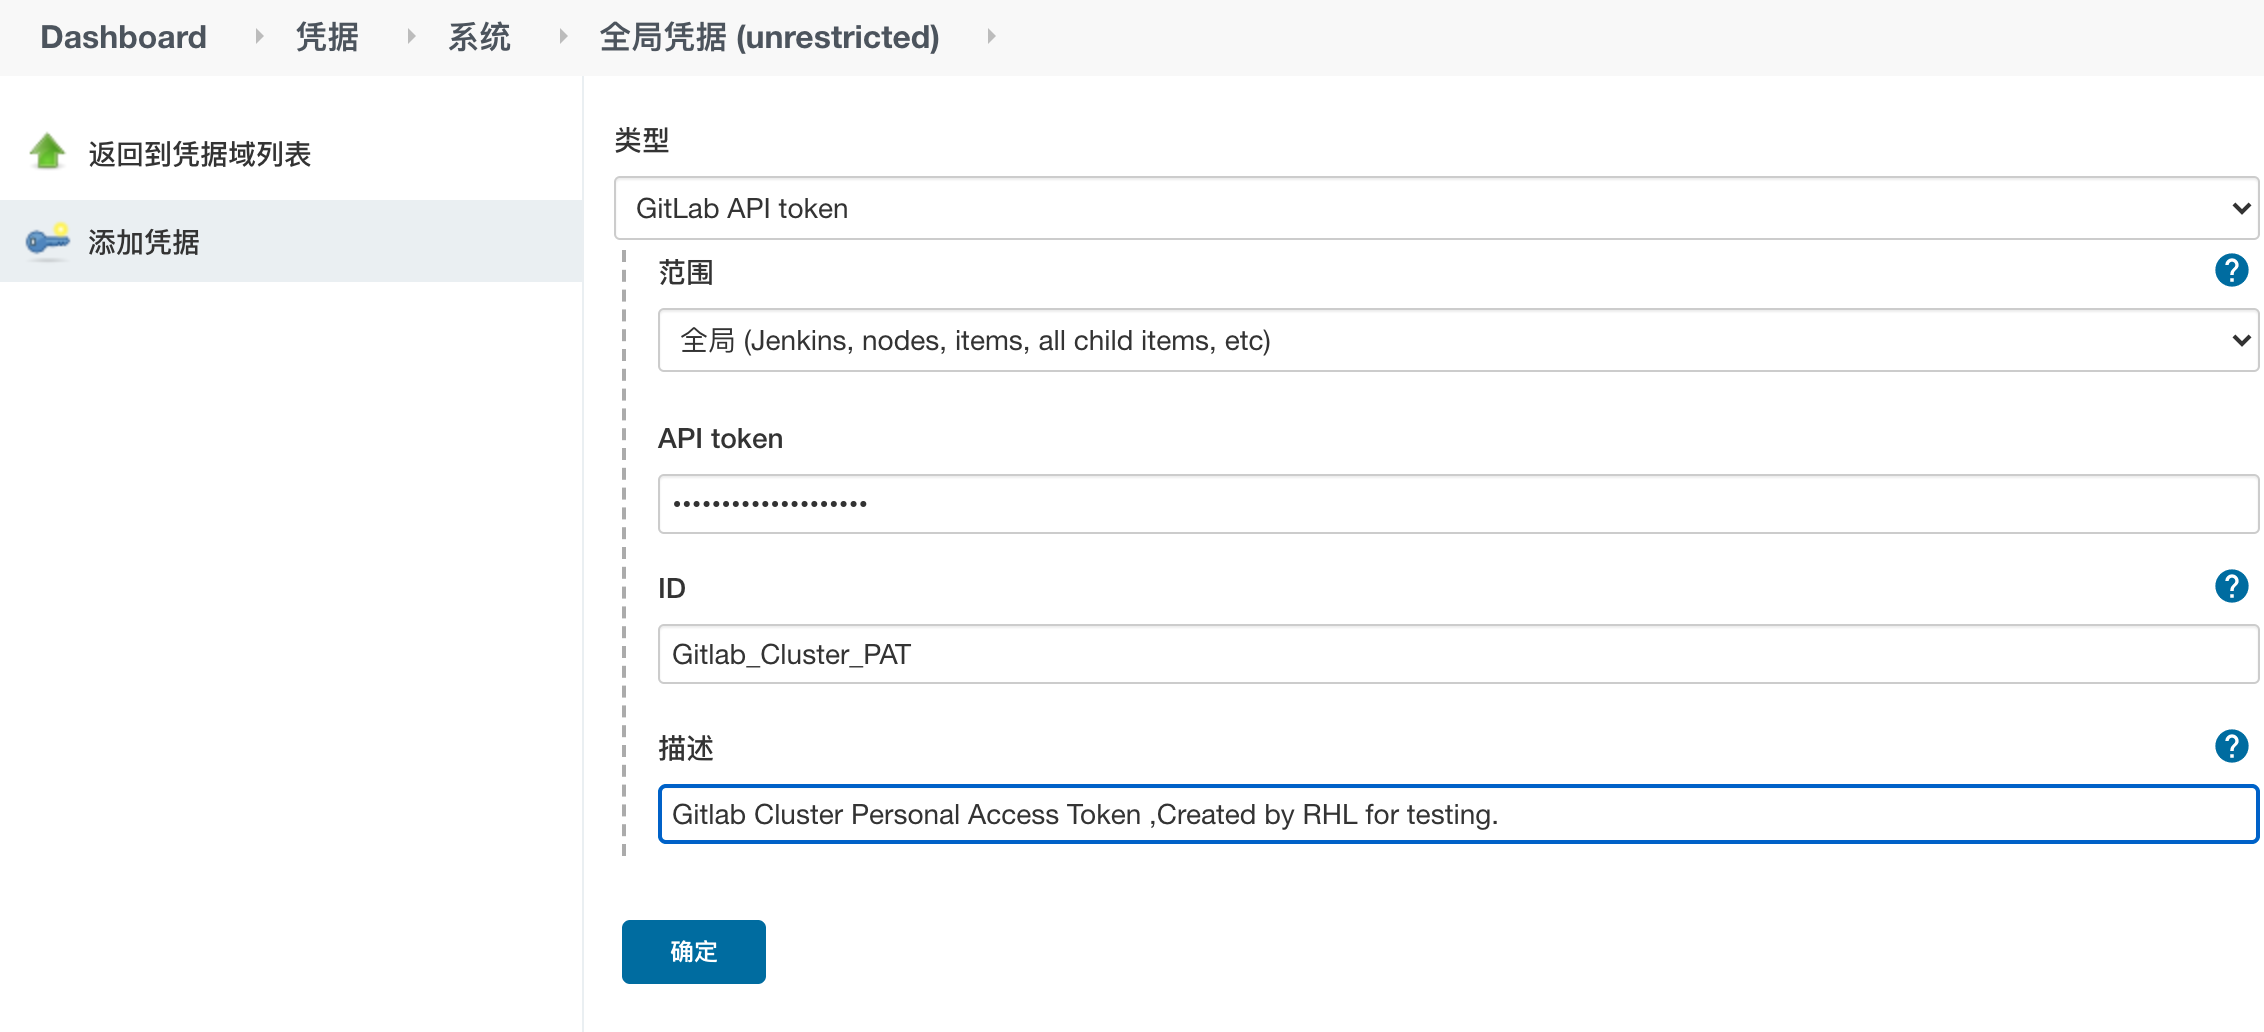Image resolution: width=2264 pixels, height=1032 pixels.
Task: Open help icon for 范围 field
Action: [x=2231, y=270]
